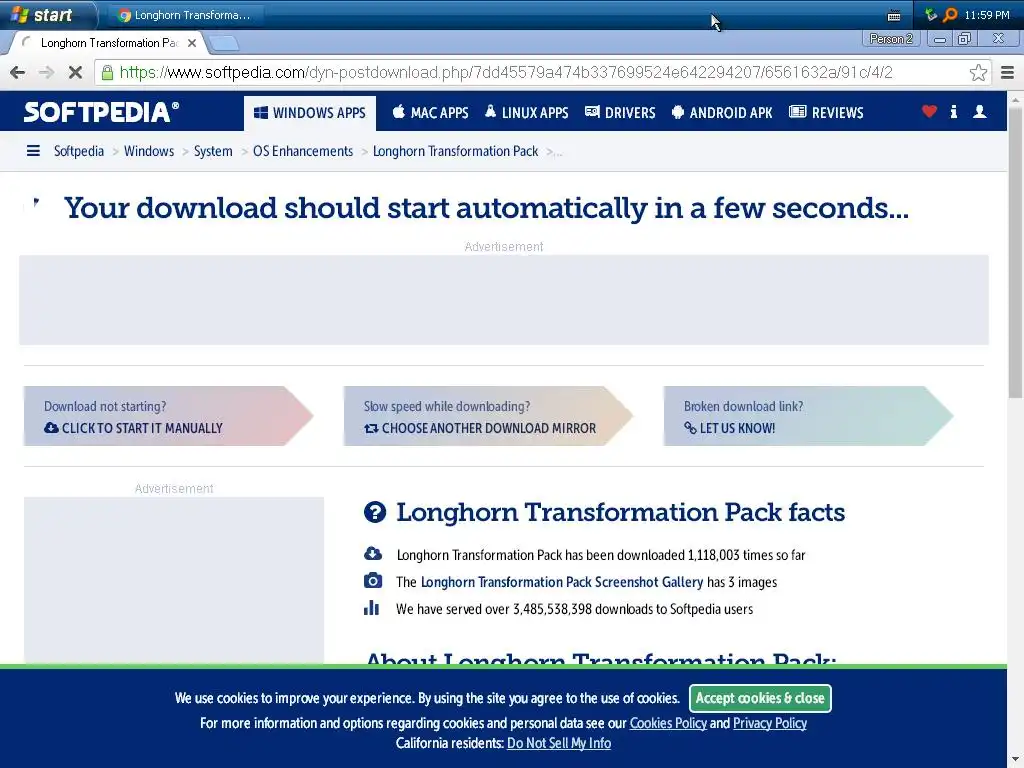The image size is (1024, 768).
Task: Click the browser back arrow
Action: [x=18, y=72]
